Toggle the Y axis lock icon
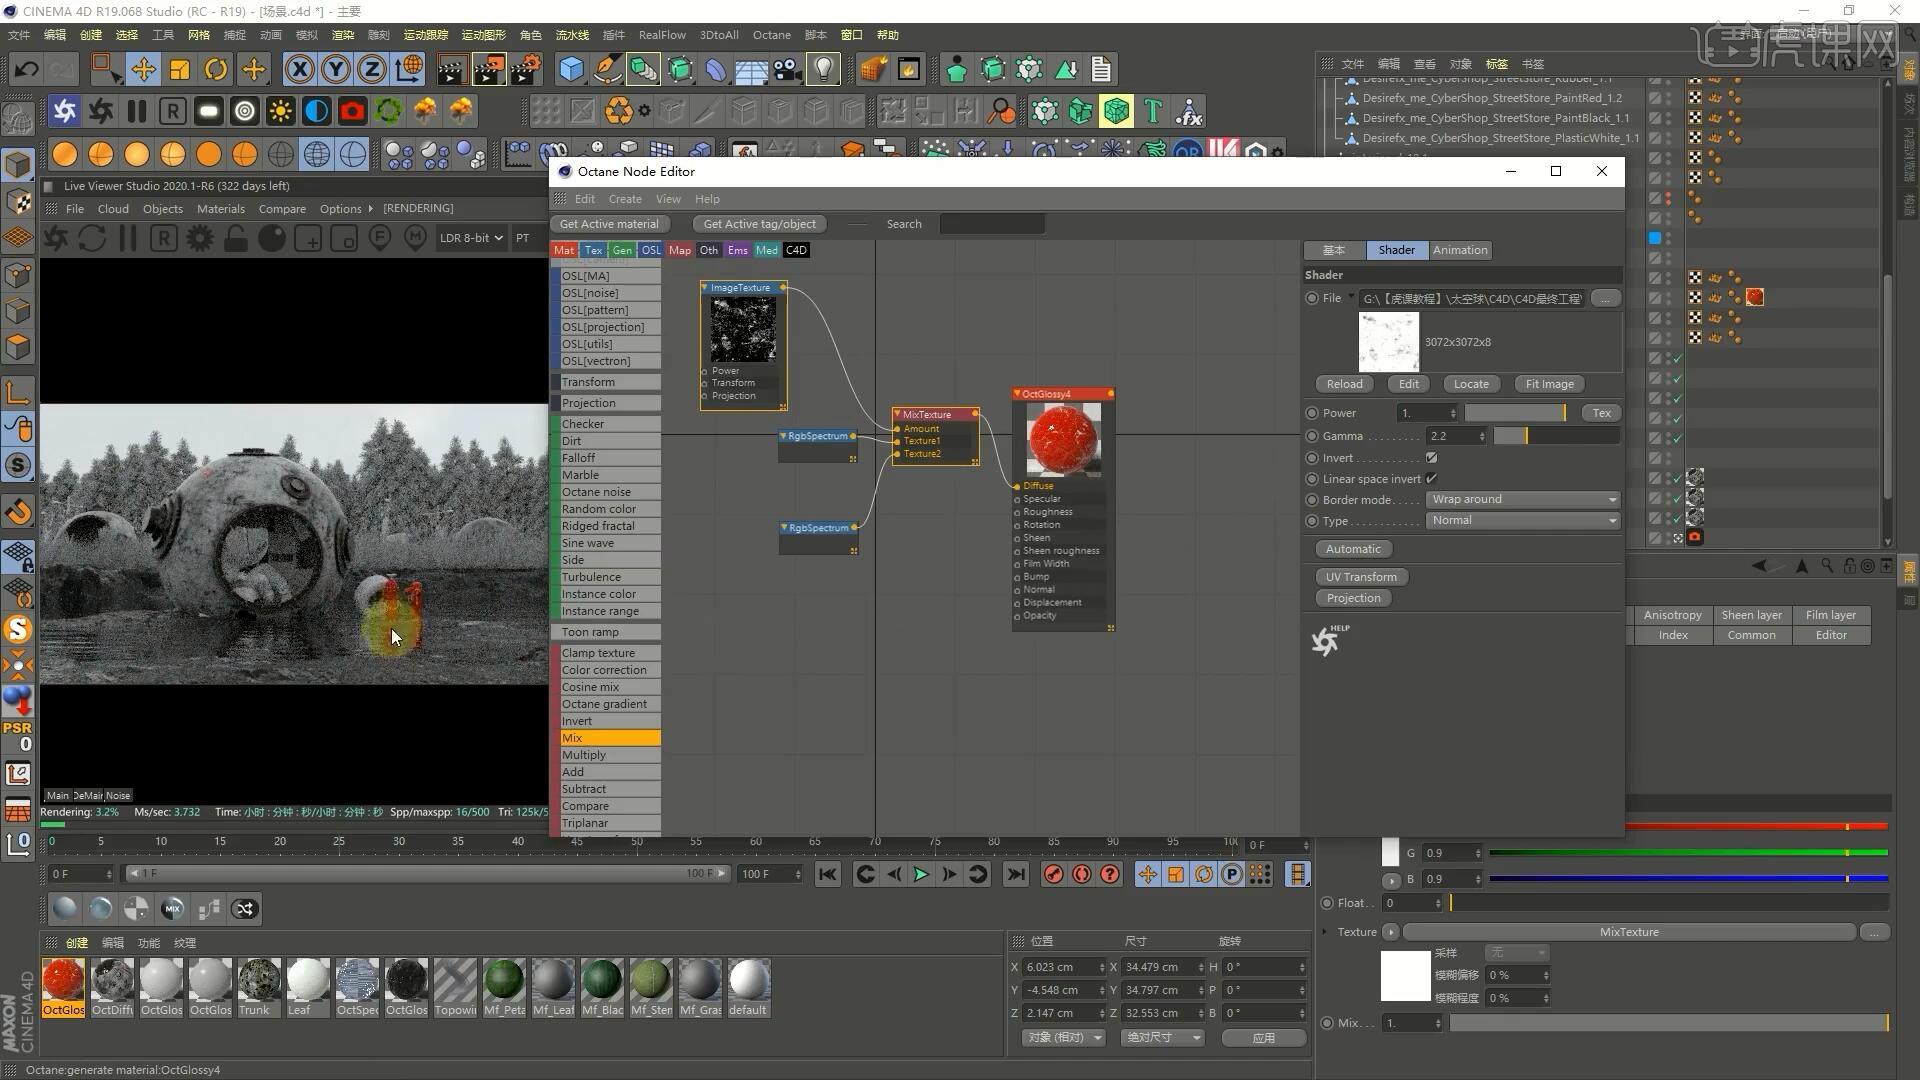 [336, 70]
